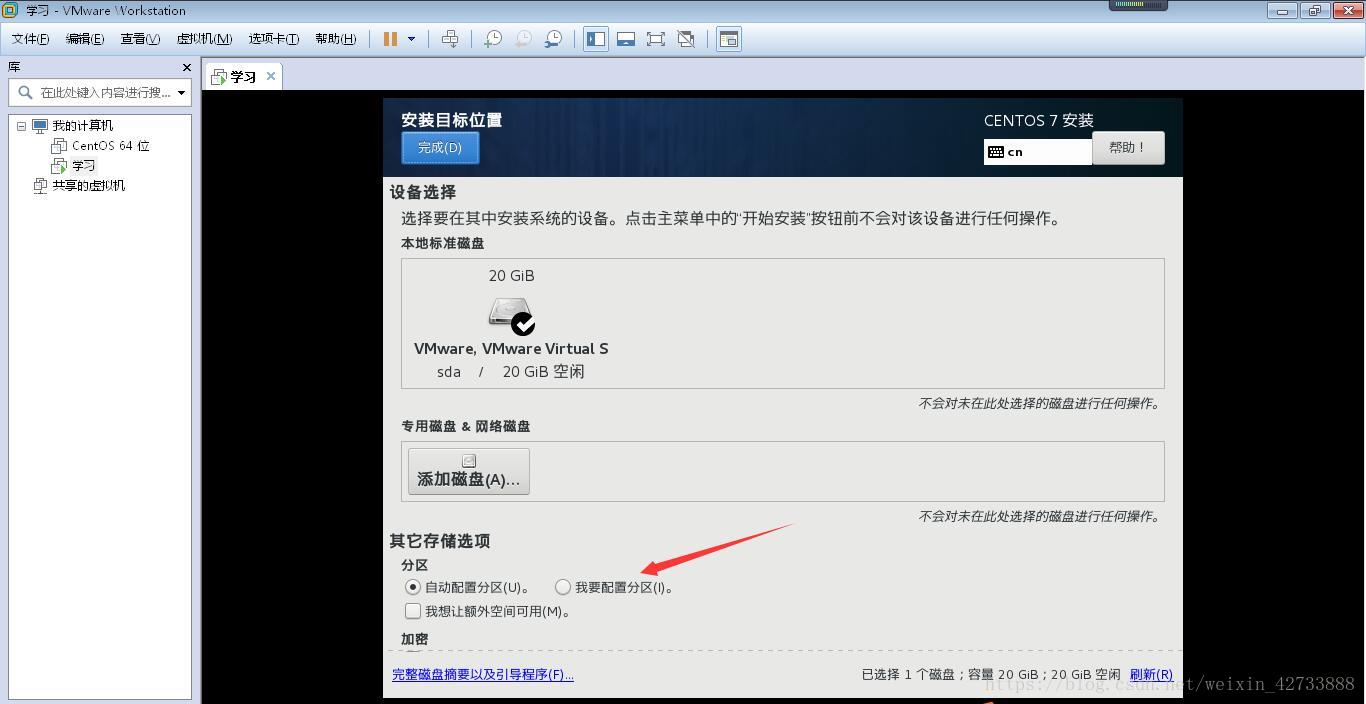Select 我的计算机 in the library tree

click(x=82, y=126)
